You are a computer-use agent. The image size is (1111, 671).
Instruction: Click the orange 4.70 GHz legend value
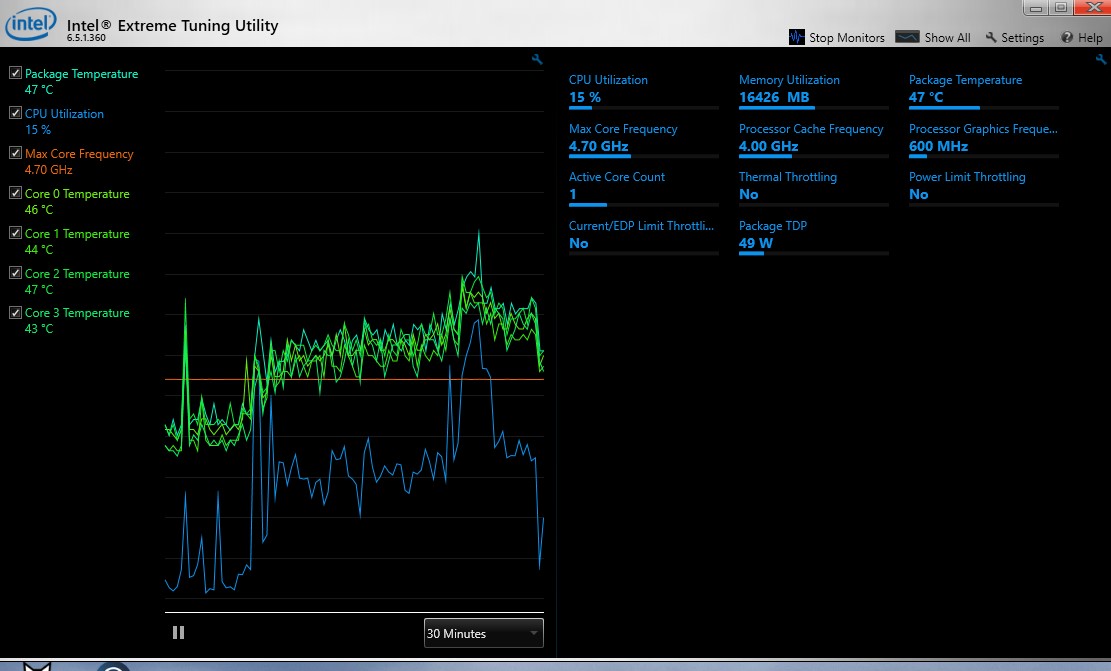[x=48, y=170]
